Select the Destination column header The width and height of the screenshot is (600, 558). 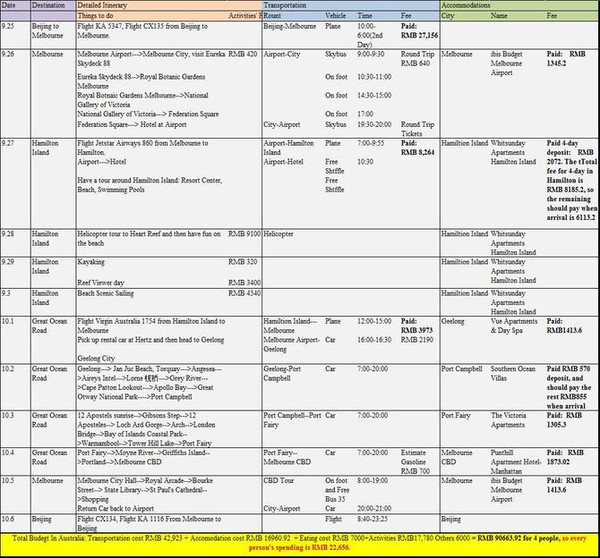pyautogui.click(x=49, y=6)
